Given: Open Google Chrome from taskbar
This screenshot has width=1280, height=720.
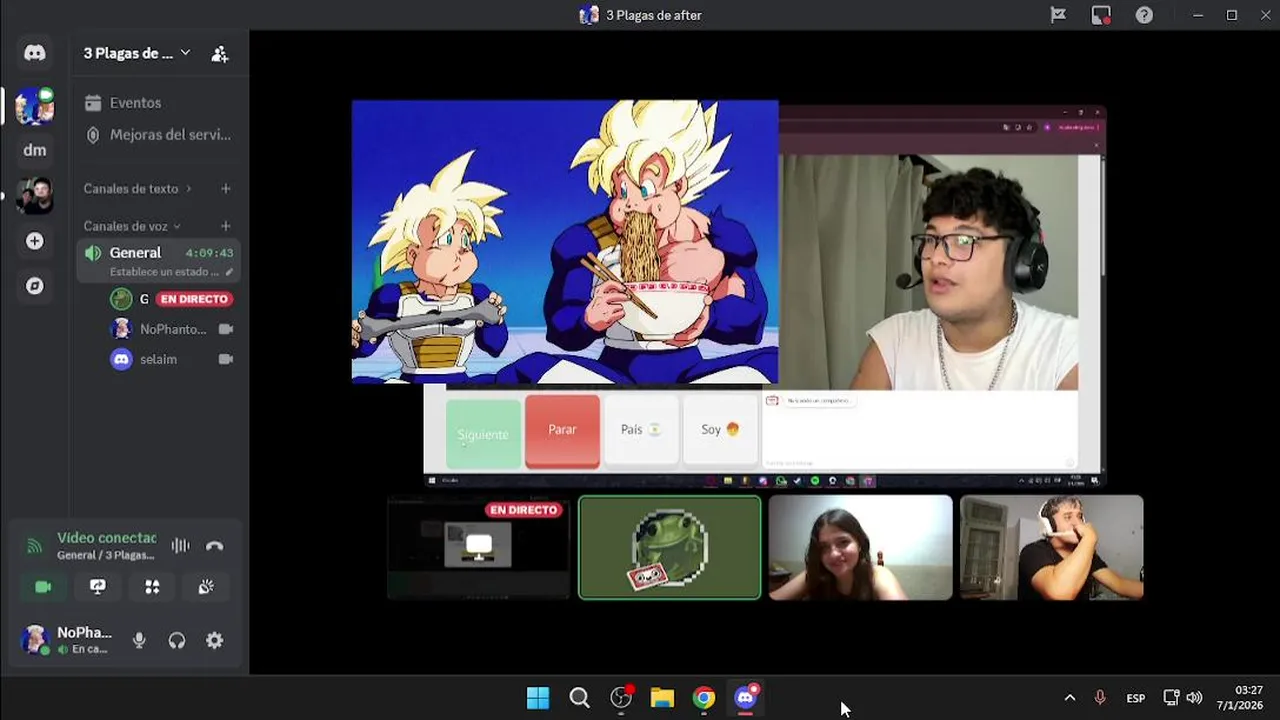Looking at the screenshot, I should pyautogui.click(x=704, y=698).
